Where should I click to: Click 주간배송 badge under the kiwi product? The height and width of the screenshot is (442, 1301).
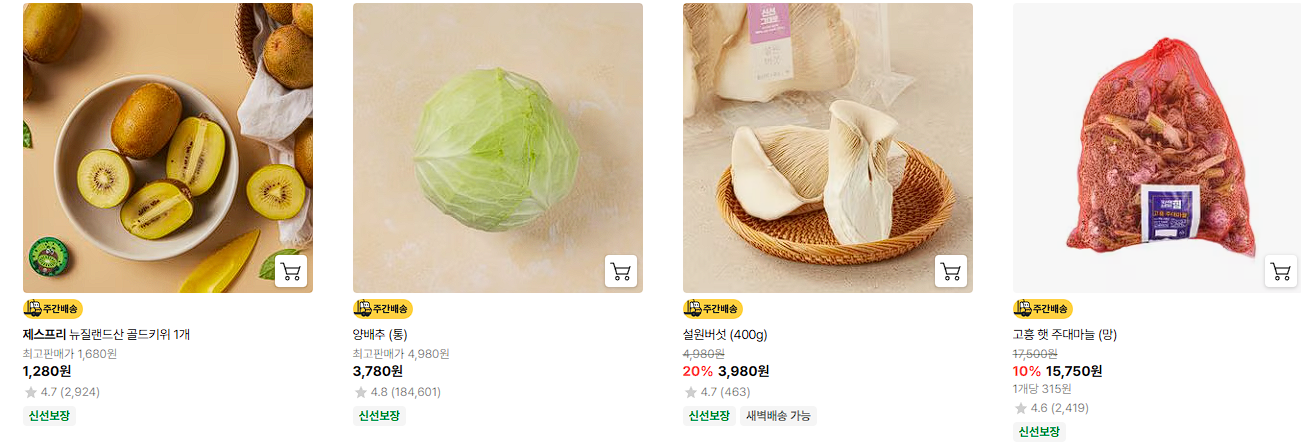(53, 309)
